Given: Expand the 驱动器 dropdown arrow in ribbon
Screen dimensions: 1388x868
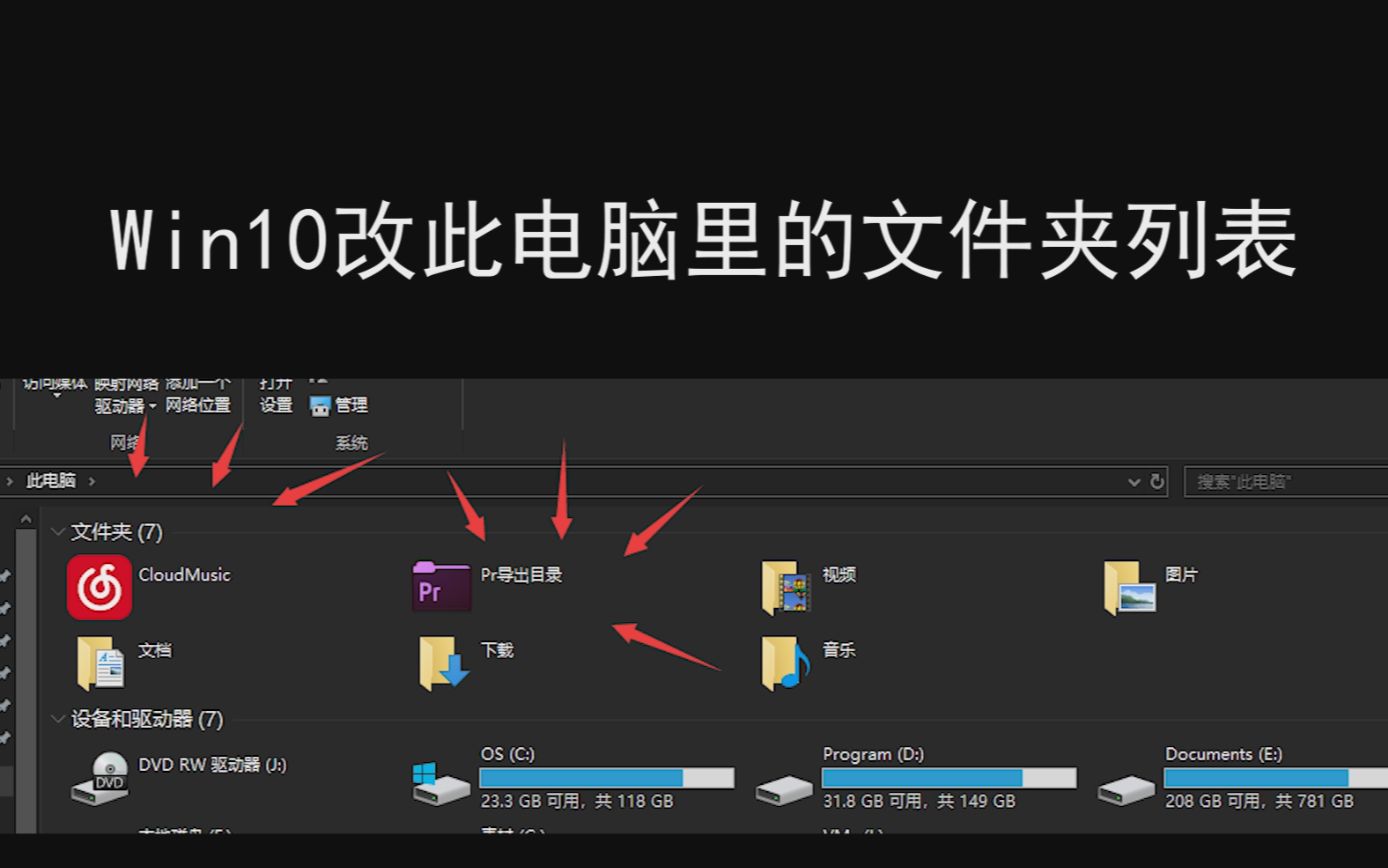Looking at the screenshot, I should tap(152, 406).
